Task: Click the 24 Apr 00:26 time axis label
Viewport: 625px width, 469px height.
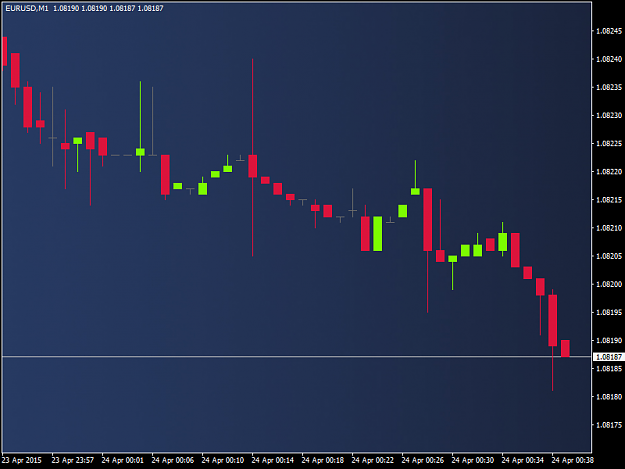Action: pyautogui.click(x=423, y=460)
